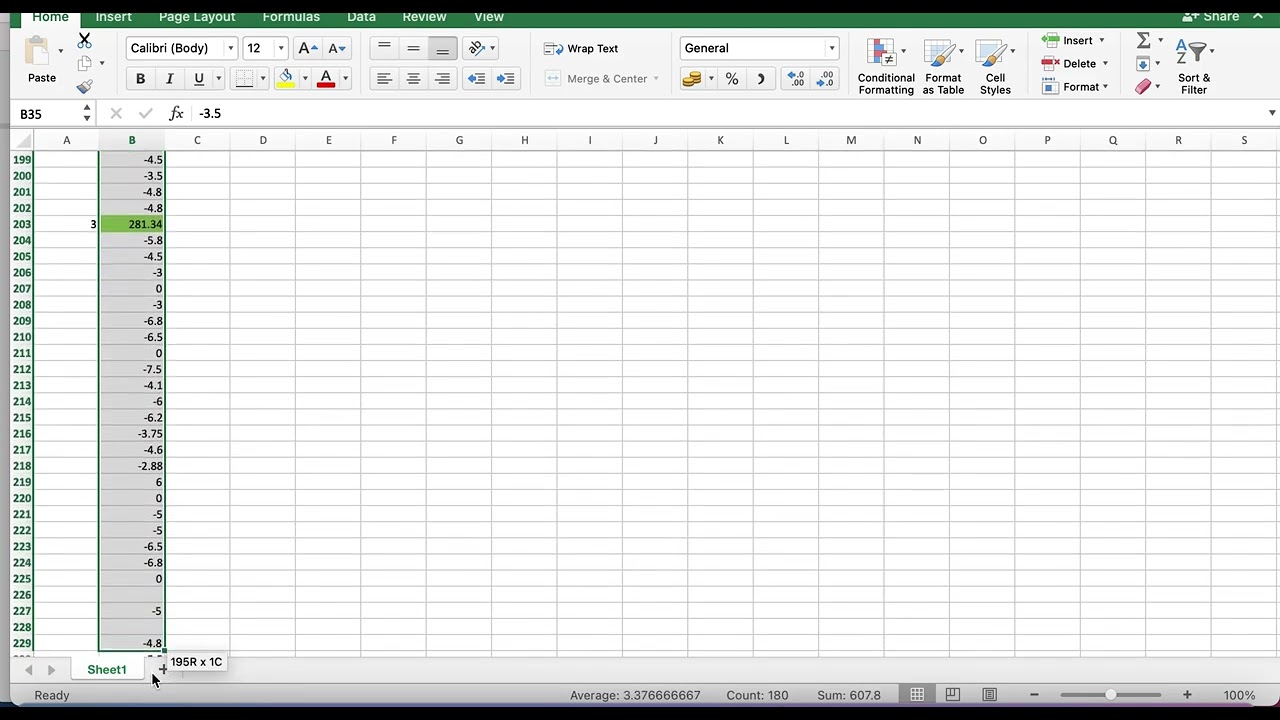Center text horizontally
The image size is (1280, 720).
click(x=413, y=79)
